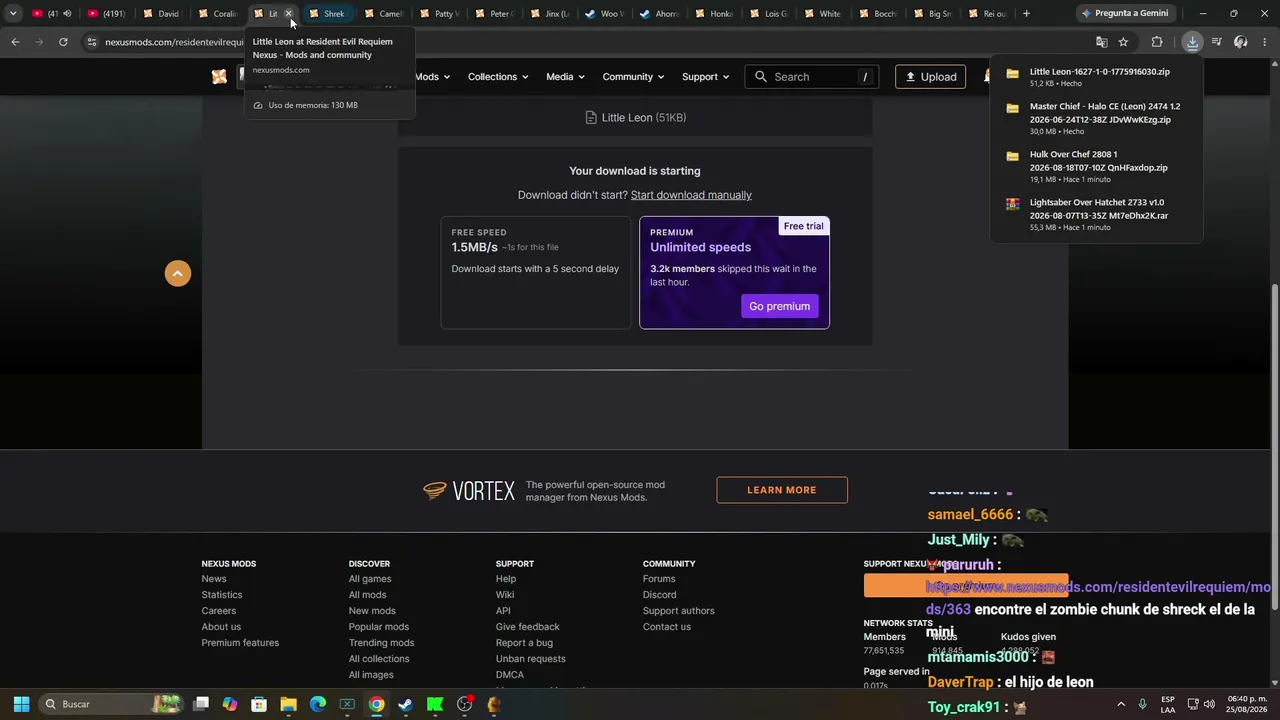Expand the Media dropdown menu
This screenshot has width=1280, height=720.
pos(565,77)
